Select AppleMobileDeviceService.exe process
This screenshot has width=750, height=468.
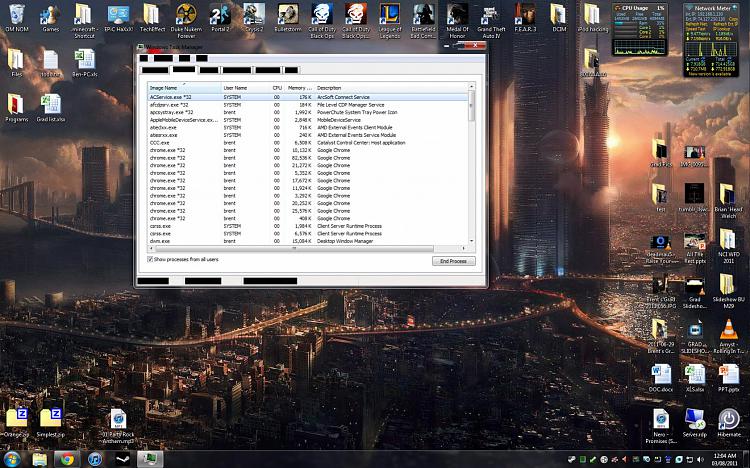pos(308,120)
